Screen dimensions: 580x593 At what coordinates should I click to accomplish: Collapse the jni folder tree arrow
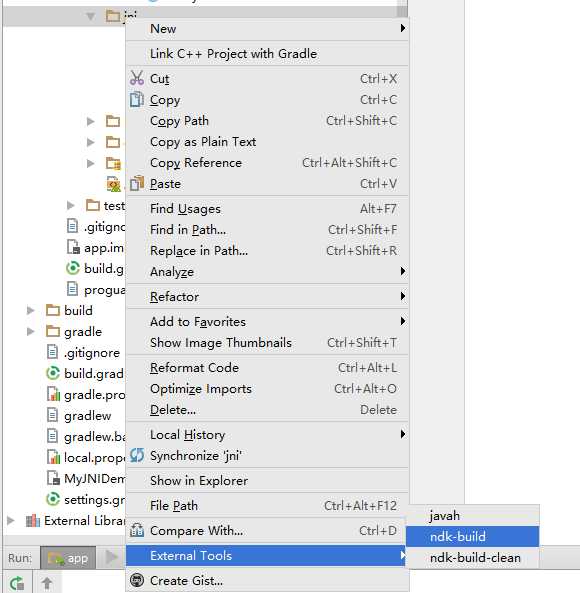pyautogui.click(x=90, y=16)
